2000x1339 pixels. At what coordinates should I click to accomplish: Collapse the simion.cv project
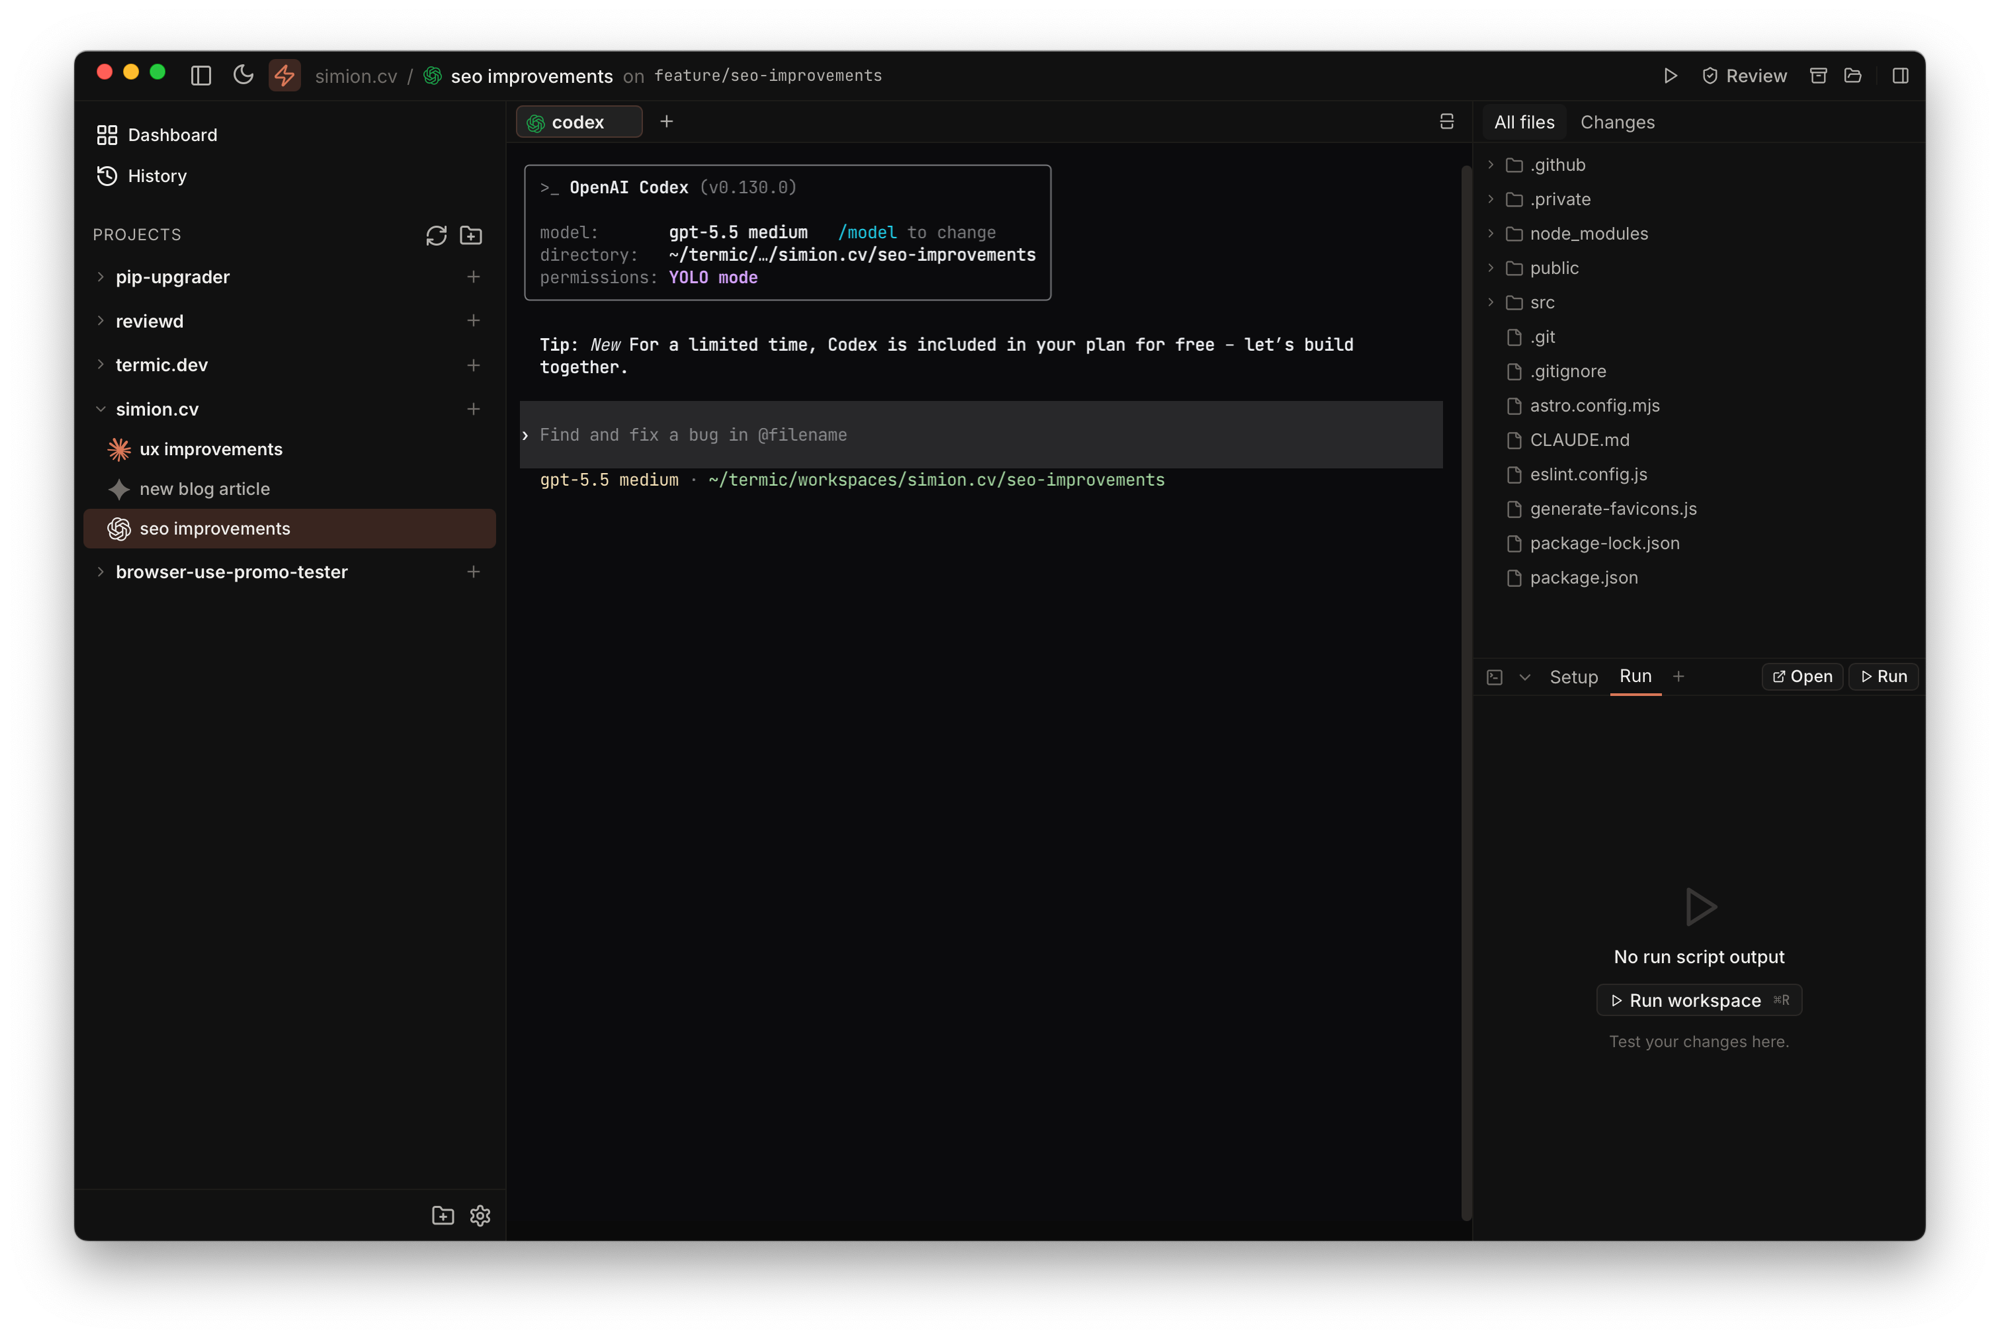(x=100, y=409)
